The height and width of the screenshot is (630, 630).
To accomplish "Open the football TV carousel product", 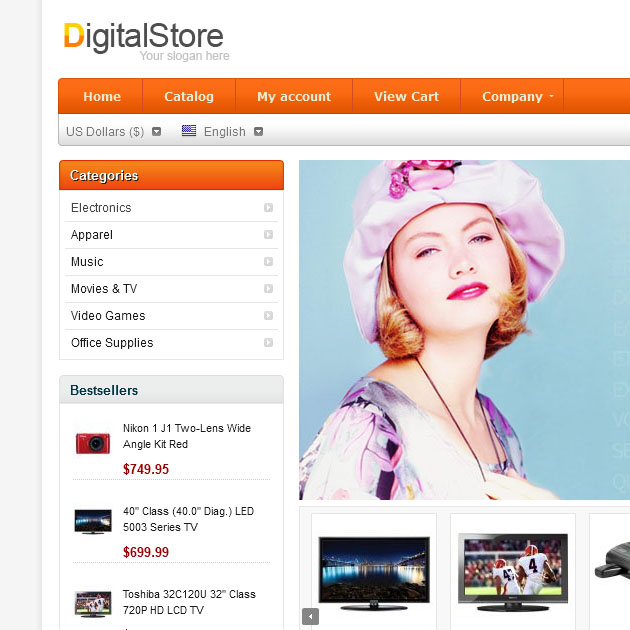I will (513, 572).
